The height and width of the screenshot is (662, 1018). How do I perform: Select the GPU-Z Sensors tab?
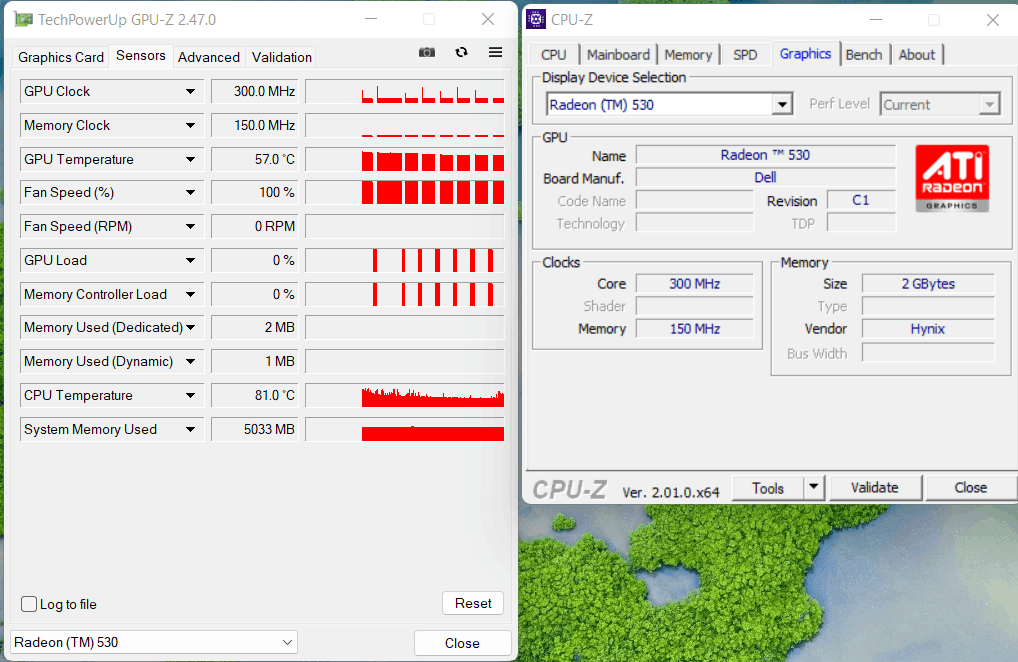click(141, 56)
